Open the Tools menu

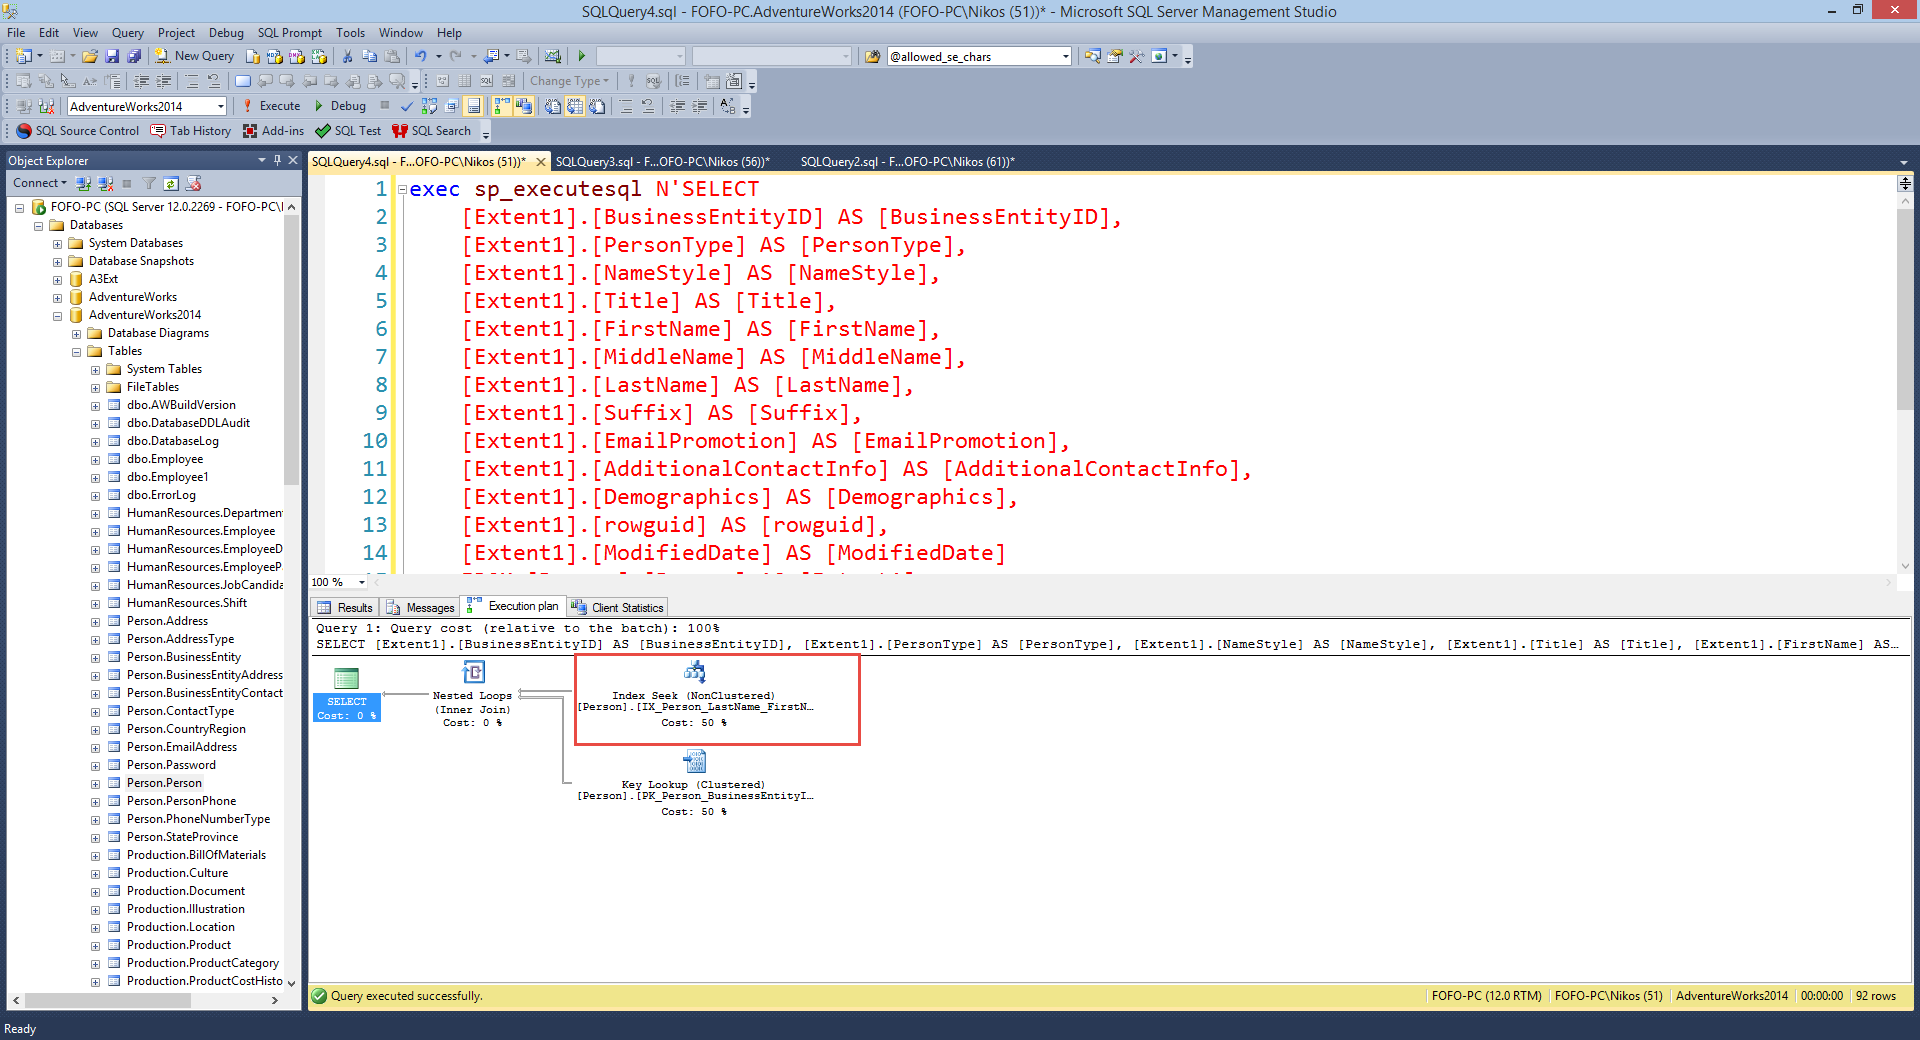(350, 33)
